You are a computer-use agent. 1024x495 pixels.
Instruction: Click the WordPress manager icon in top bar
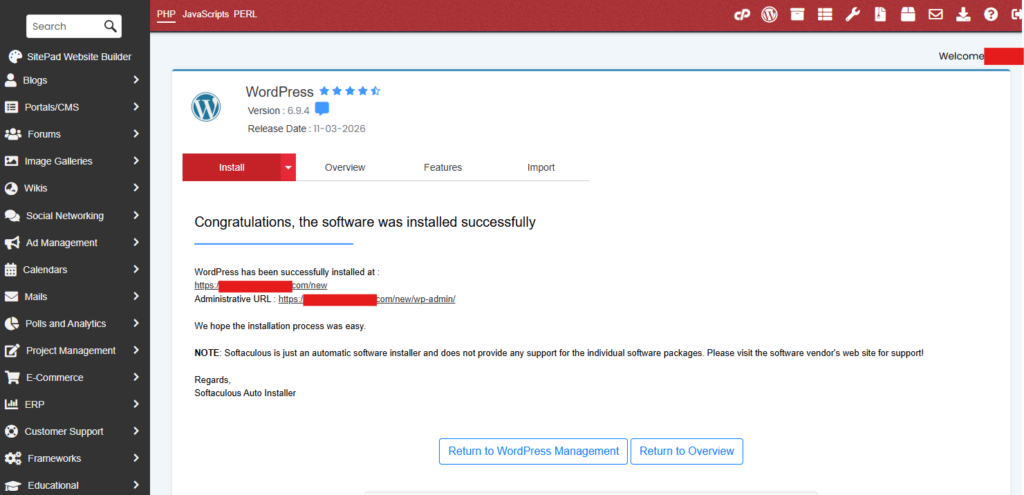point(769,14)
